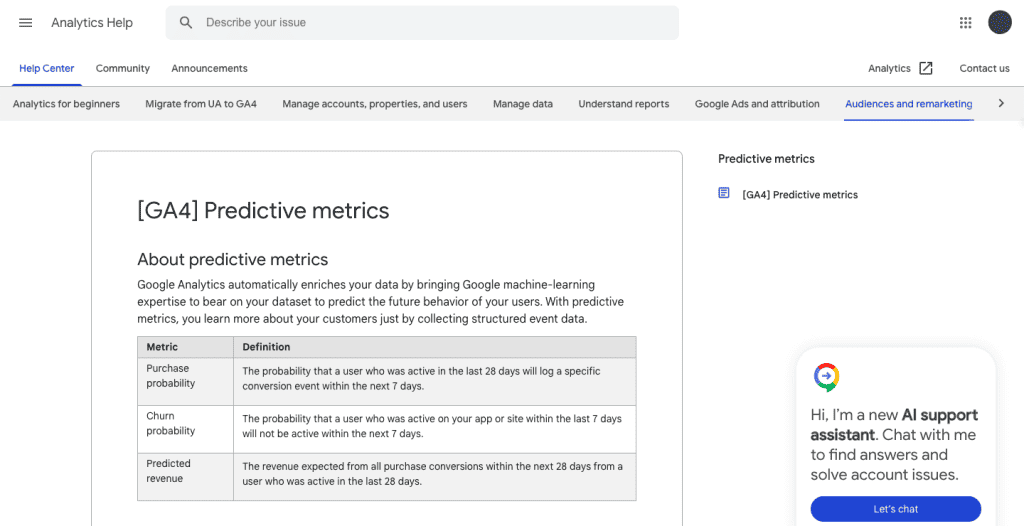Click the Purchase probability table cell
The height and width of the screenshot is (526, 1024).
pyautogui.click(x=185, y=382)
